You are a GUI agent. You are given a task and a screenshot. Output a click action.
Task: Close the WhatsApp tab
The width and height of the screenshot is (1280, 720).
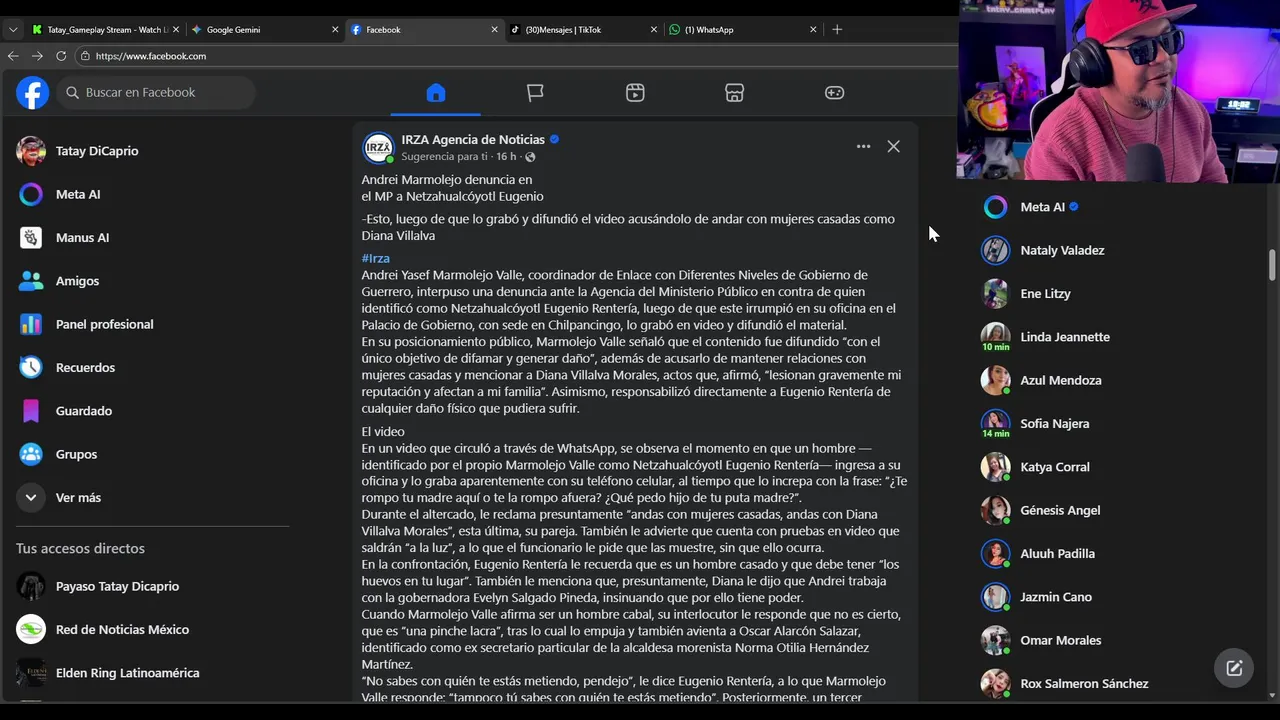pos(813,30)
